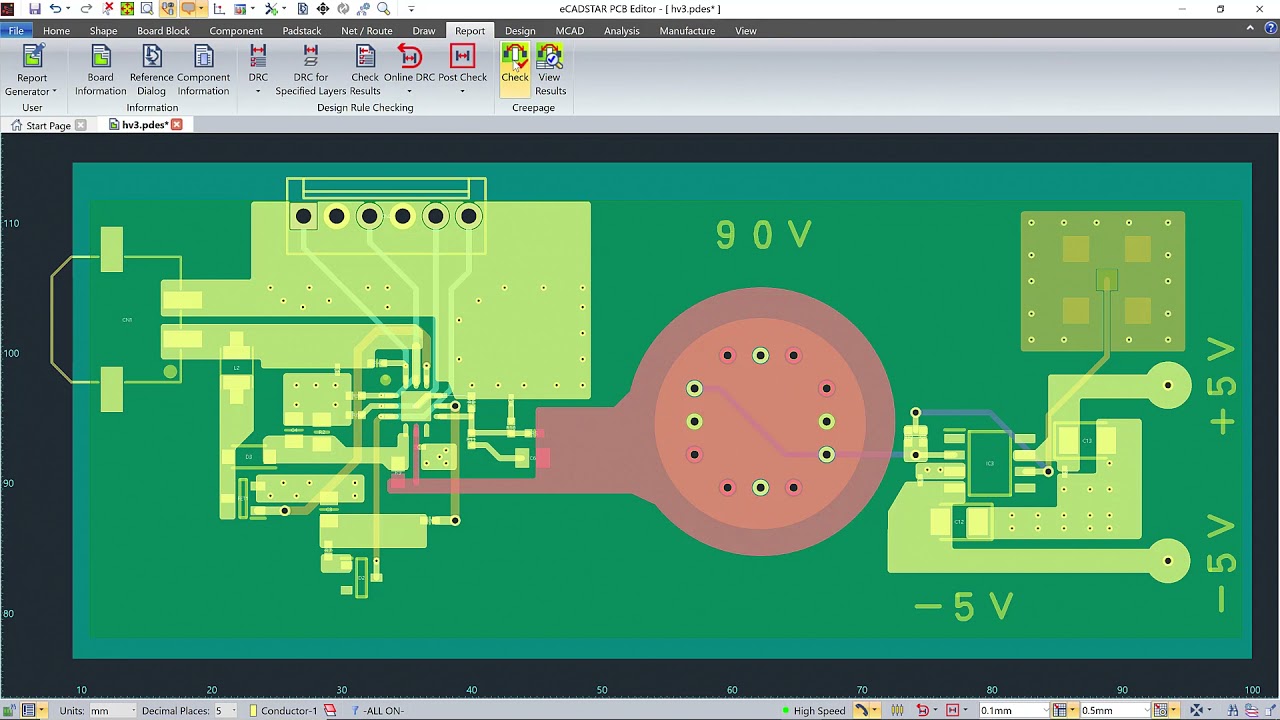Expand the Report Generator dropdown arrow
The height and width of the screenshot is (720, 1280).
pos(54,91)
